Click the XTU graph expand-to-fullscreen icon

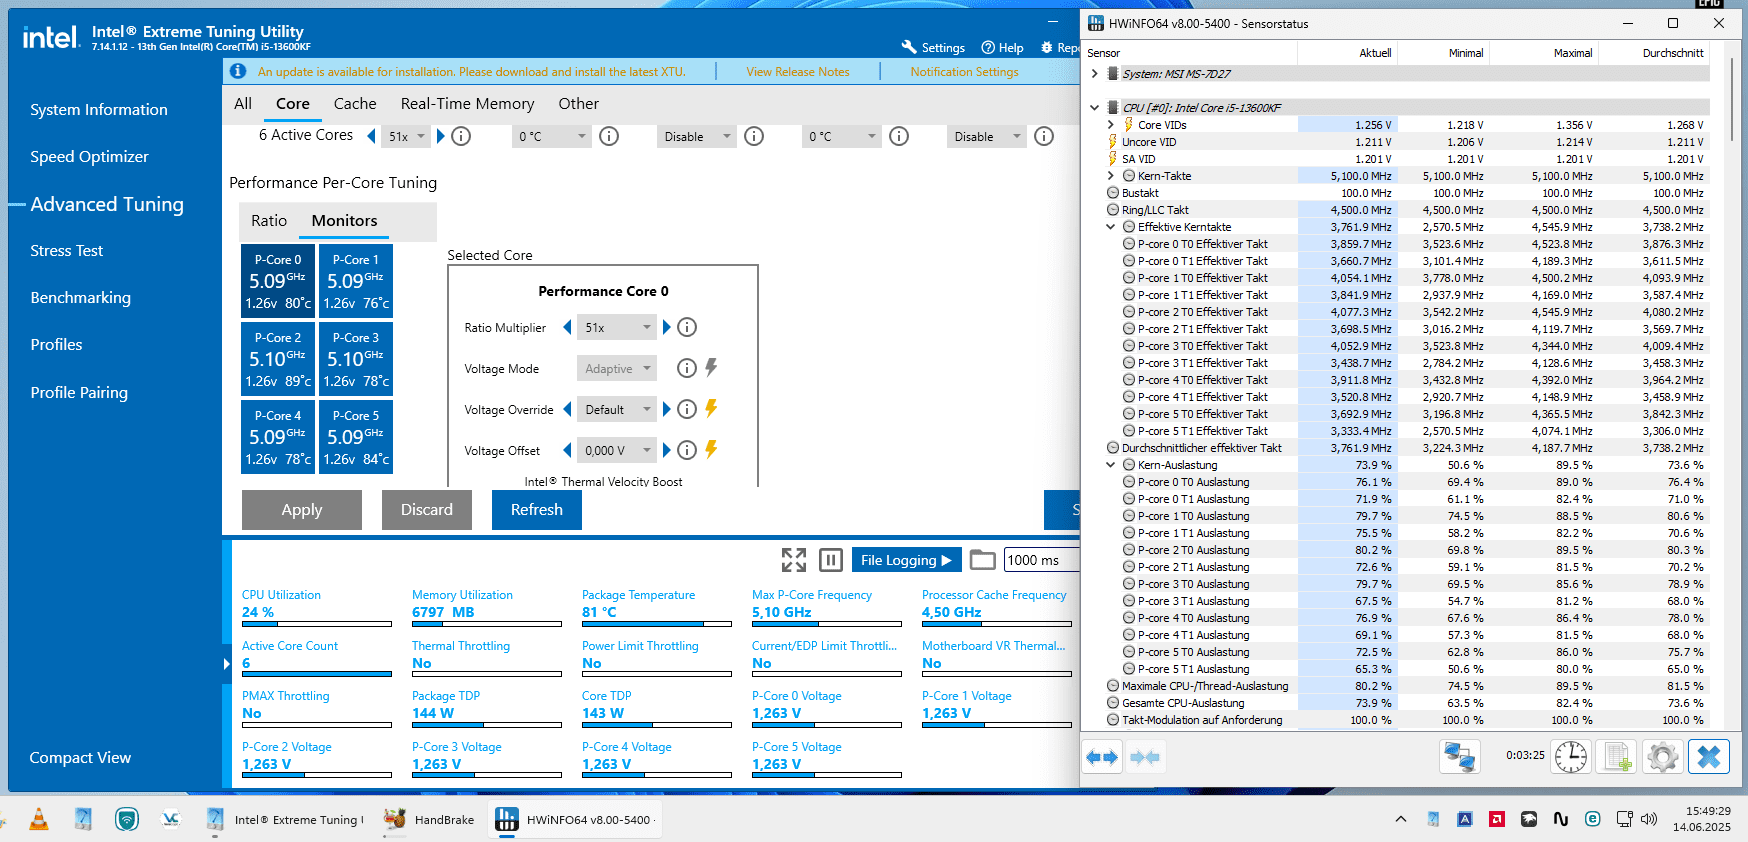pos(794,560)
